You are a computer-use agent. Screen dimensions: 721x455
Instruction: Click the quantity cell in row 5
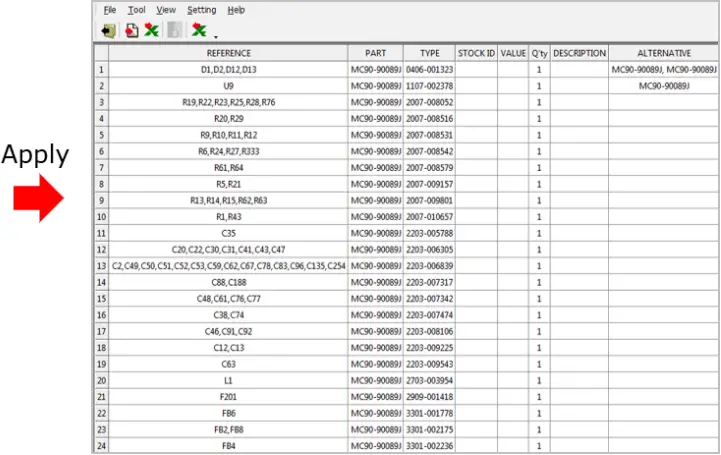tap(539, 135)
